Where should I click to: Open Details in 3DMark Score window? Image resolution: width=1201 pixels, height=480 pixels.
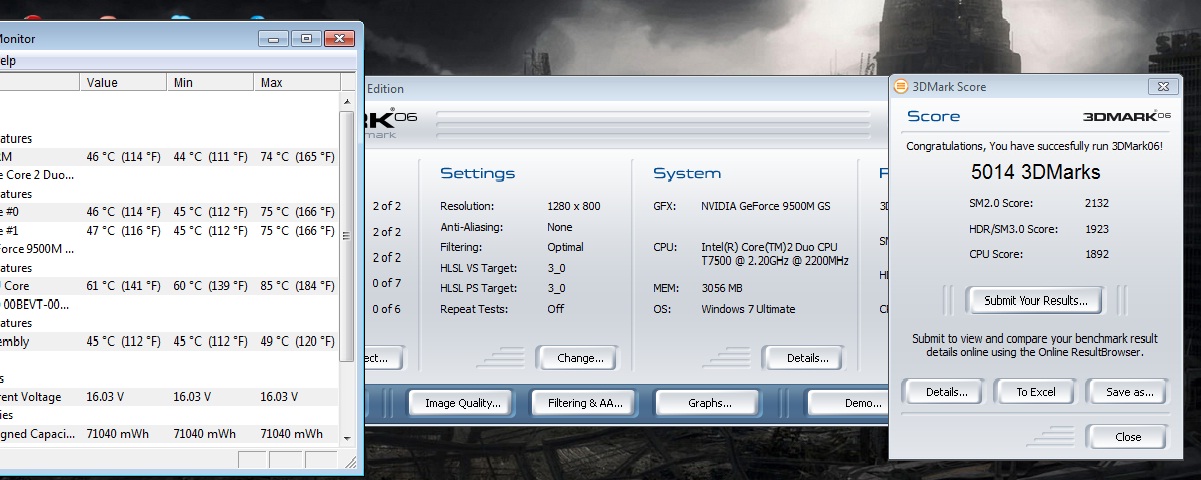[x=946, y=392]
